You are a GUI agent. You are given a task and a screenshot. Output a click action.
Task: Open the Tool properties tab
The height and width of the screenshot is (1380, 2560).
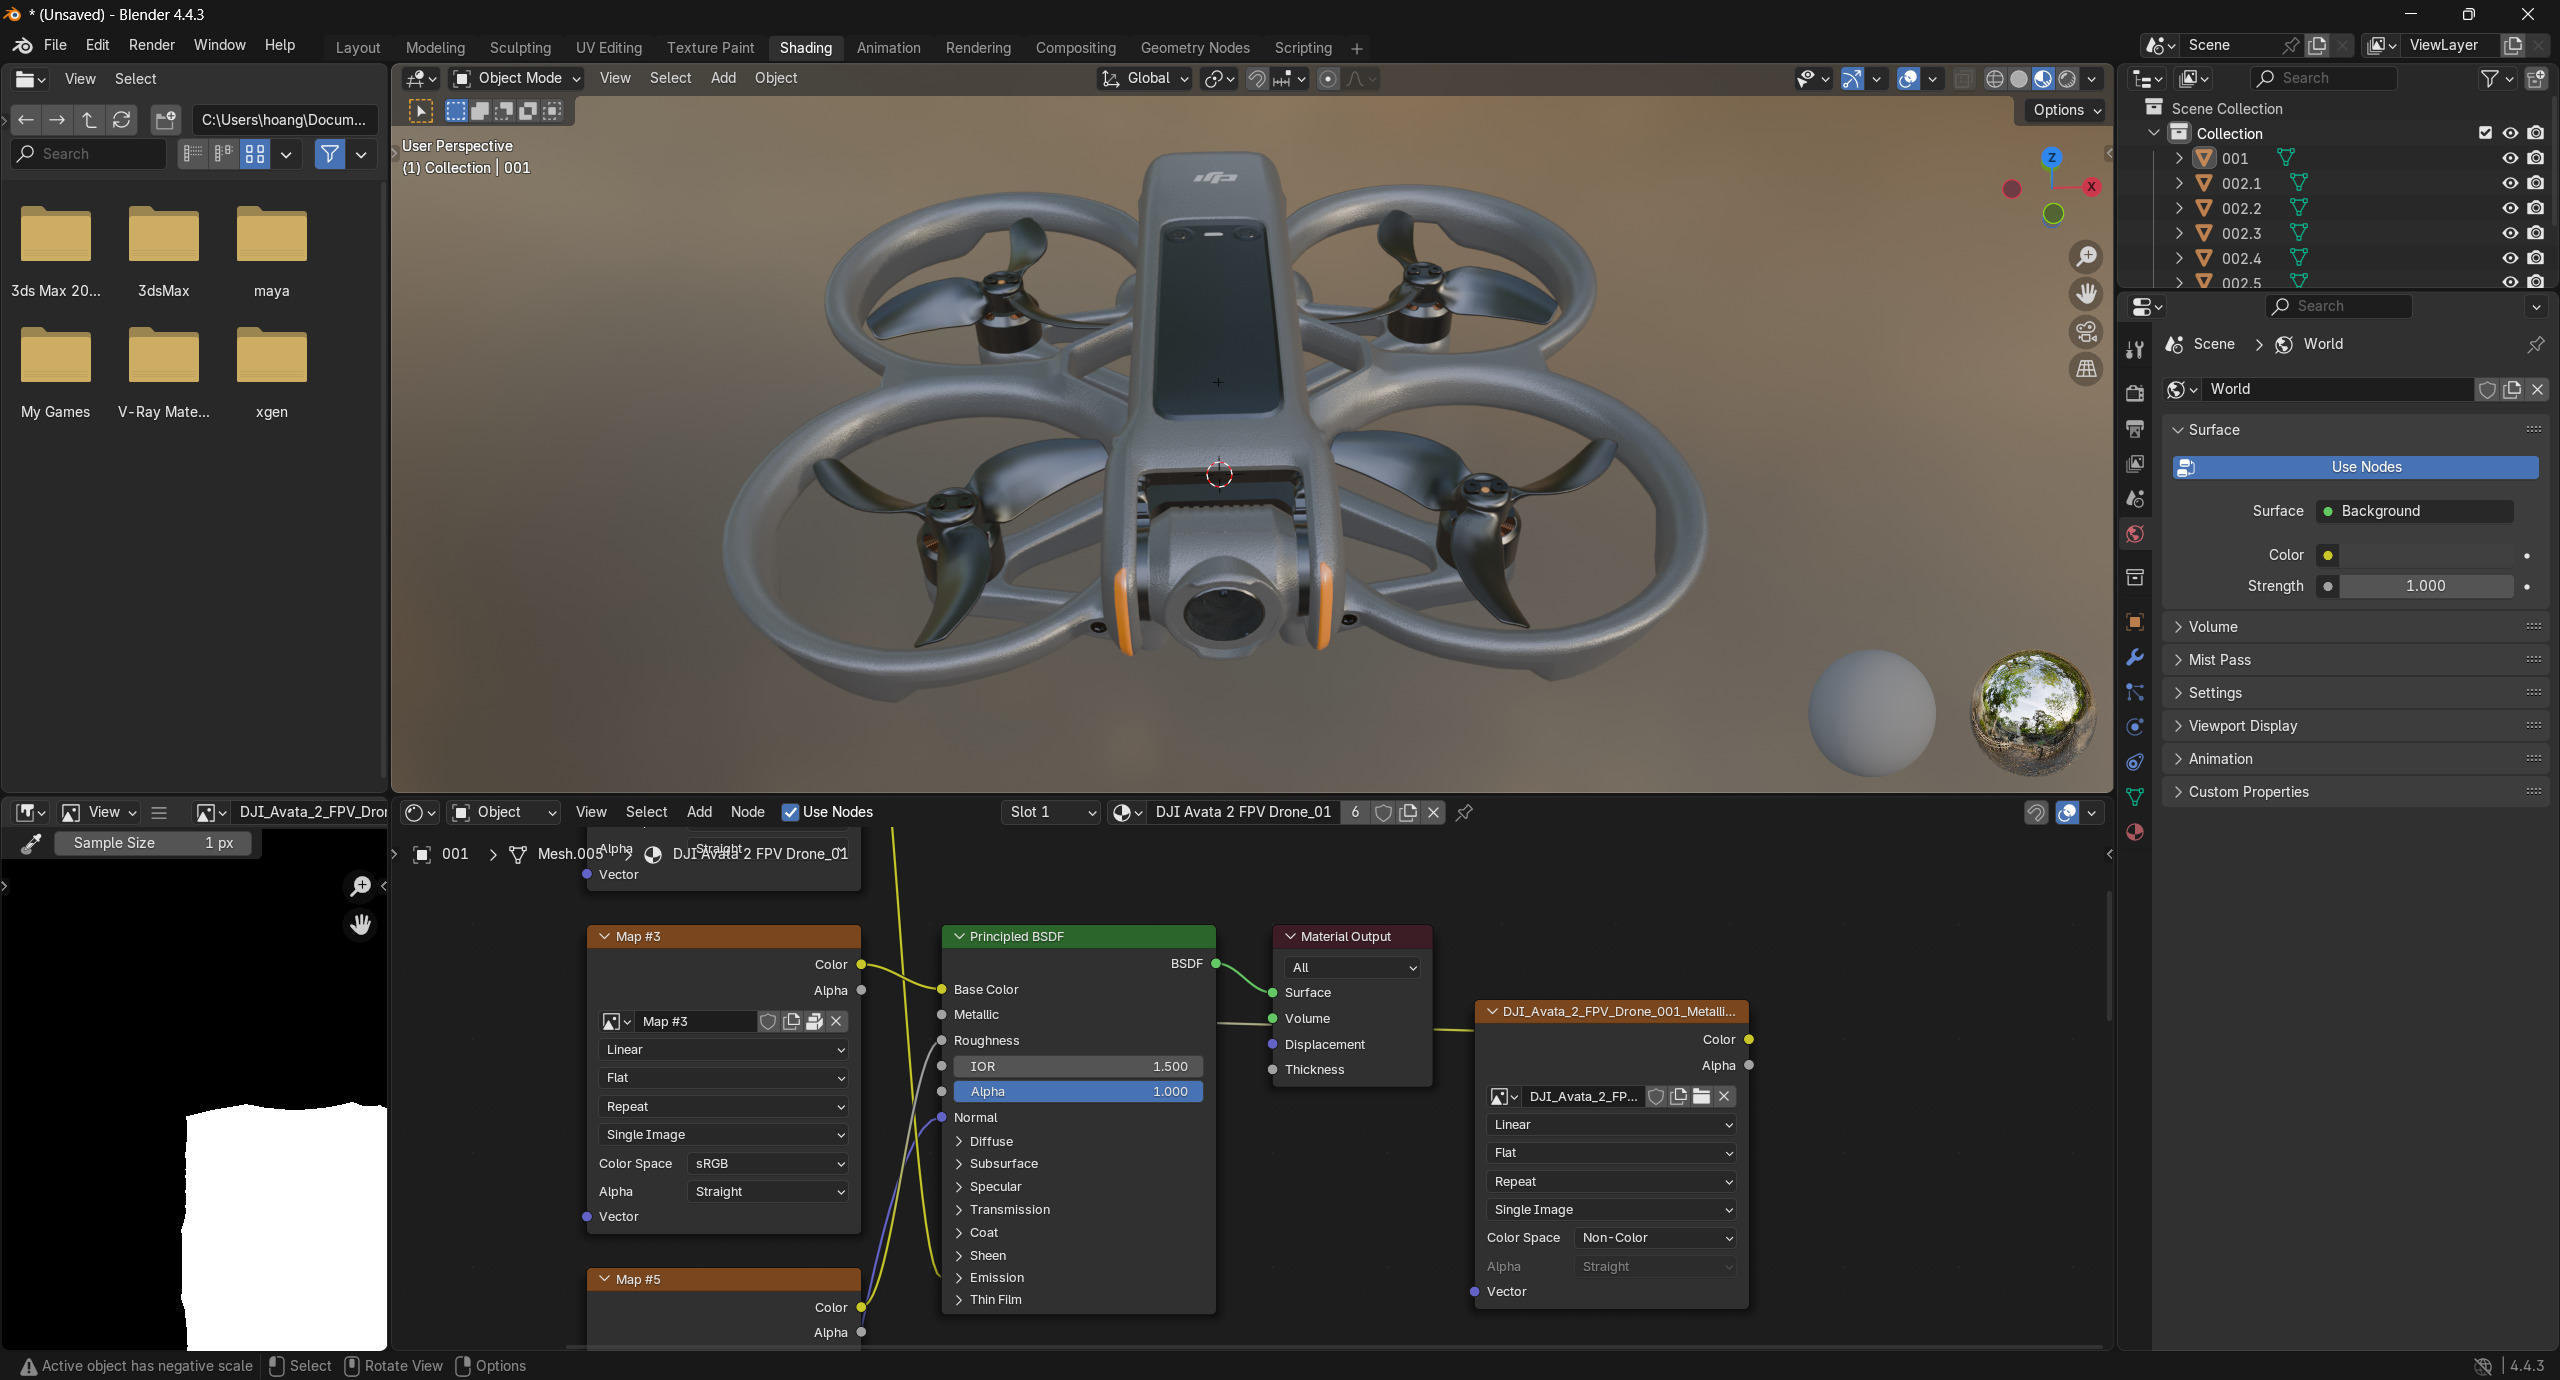click(x=2135, y=349)
